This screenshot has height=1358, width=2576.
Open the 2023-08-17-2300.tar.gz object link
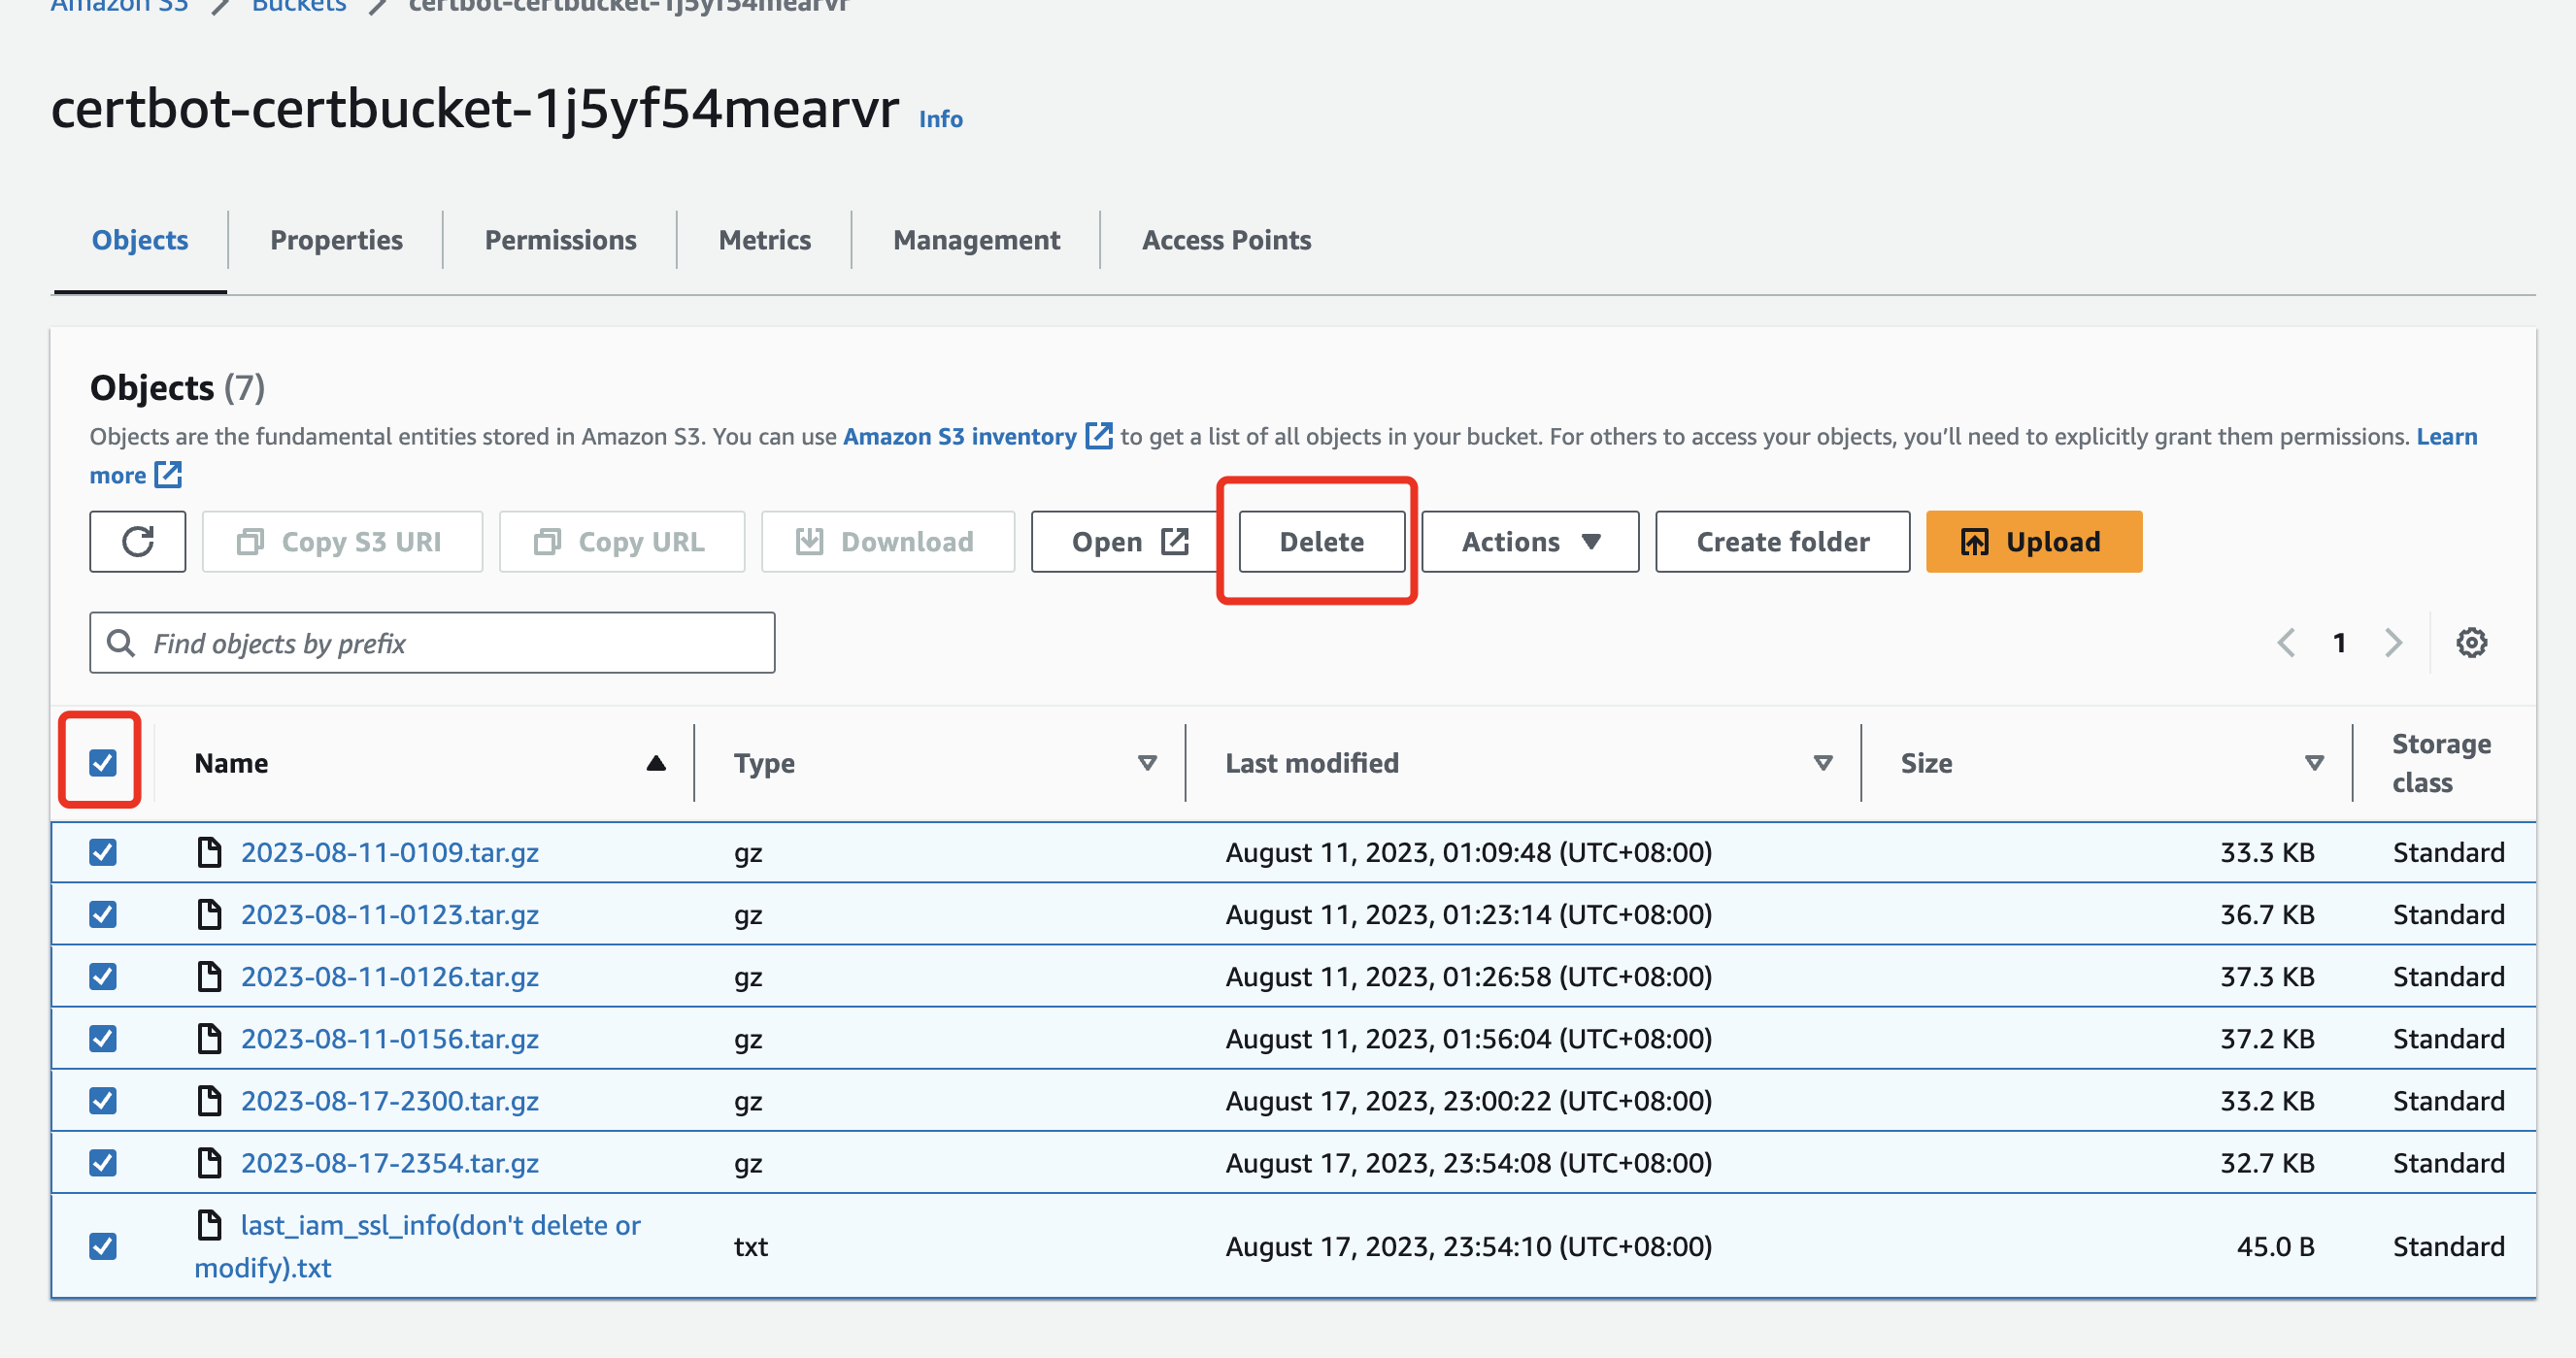click(390, 1100)
